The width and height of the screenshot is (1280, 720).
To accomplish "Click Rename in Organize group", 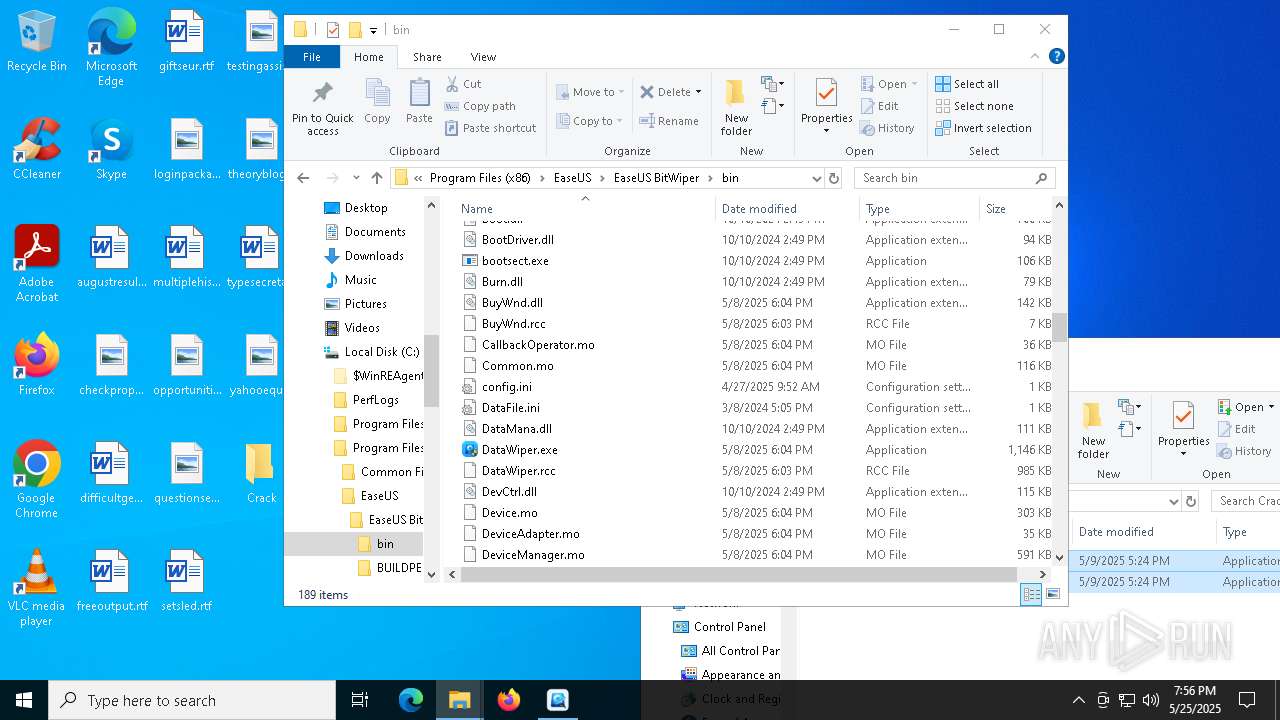I will pyautogui.click(x=669, y=121).
